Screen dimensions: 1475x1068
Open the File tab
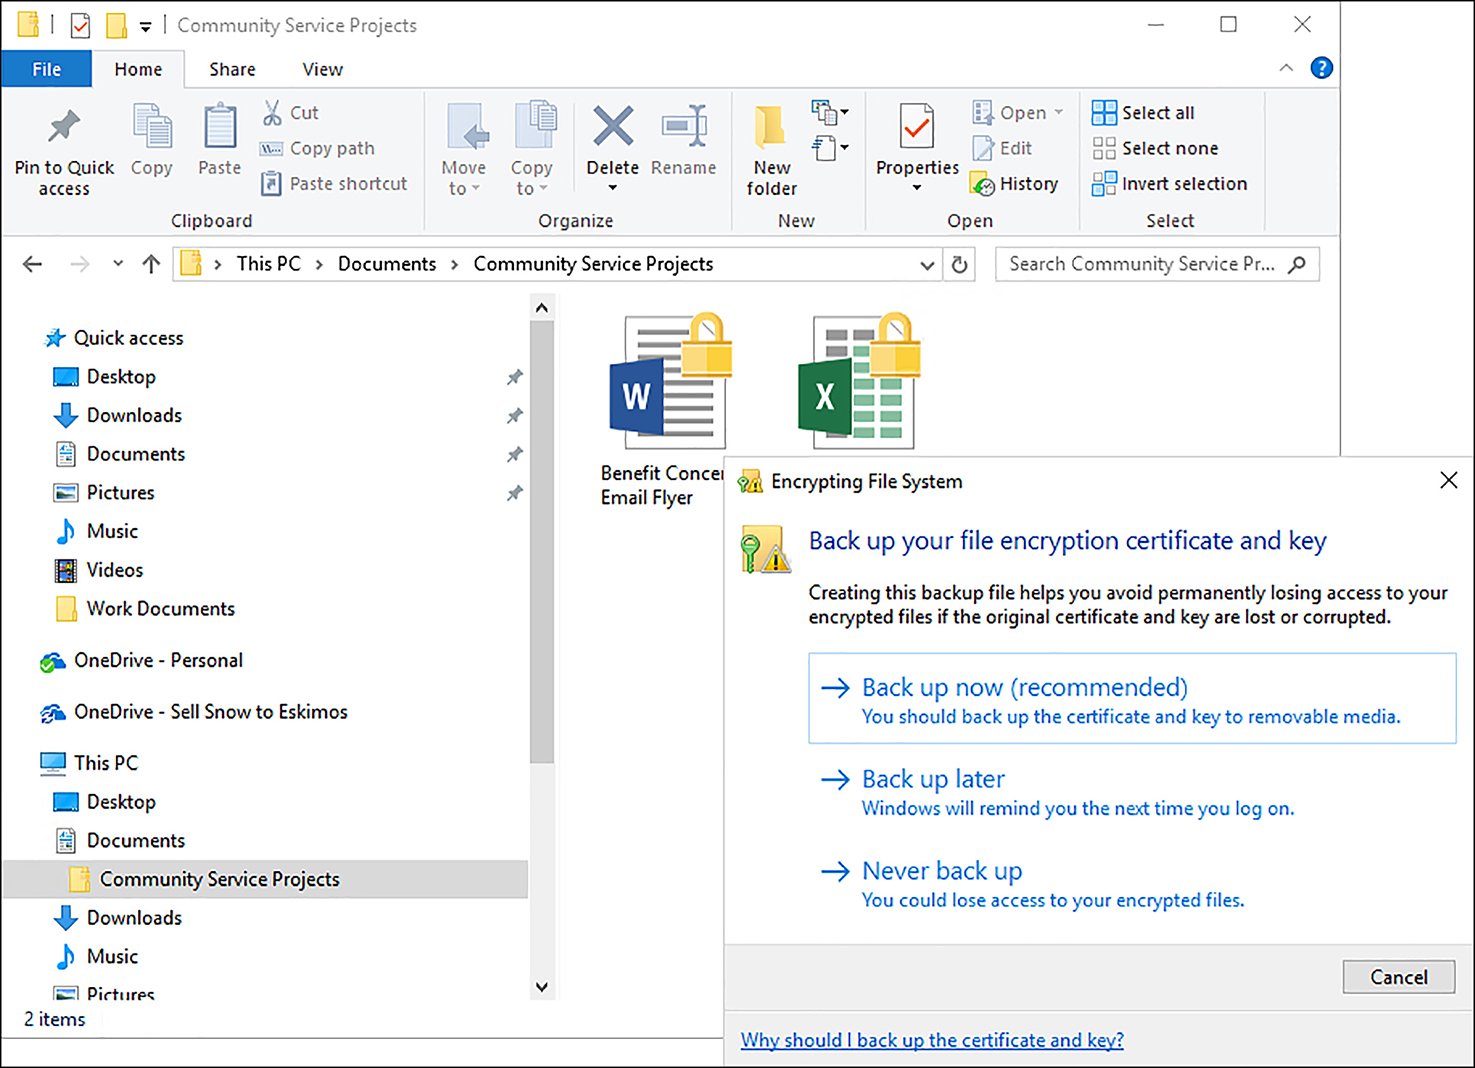click(x=46, y=69)
